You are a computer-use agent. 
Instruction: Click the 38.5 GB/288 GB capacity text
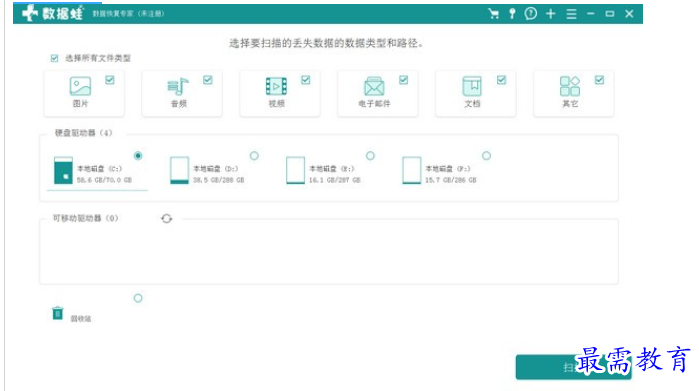click(x=218, y=180)
